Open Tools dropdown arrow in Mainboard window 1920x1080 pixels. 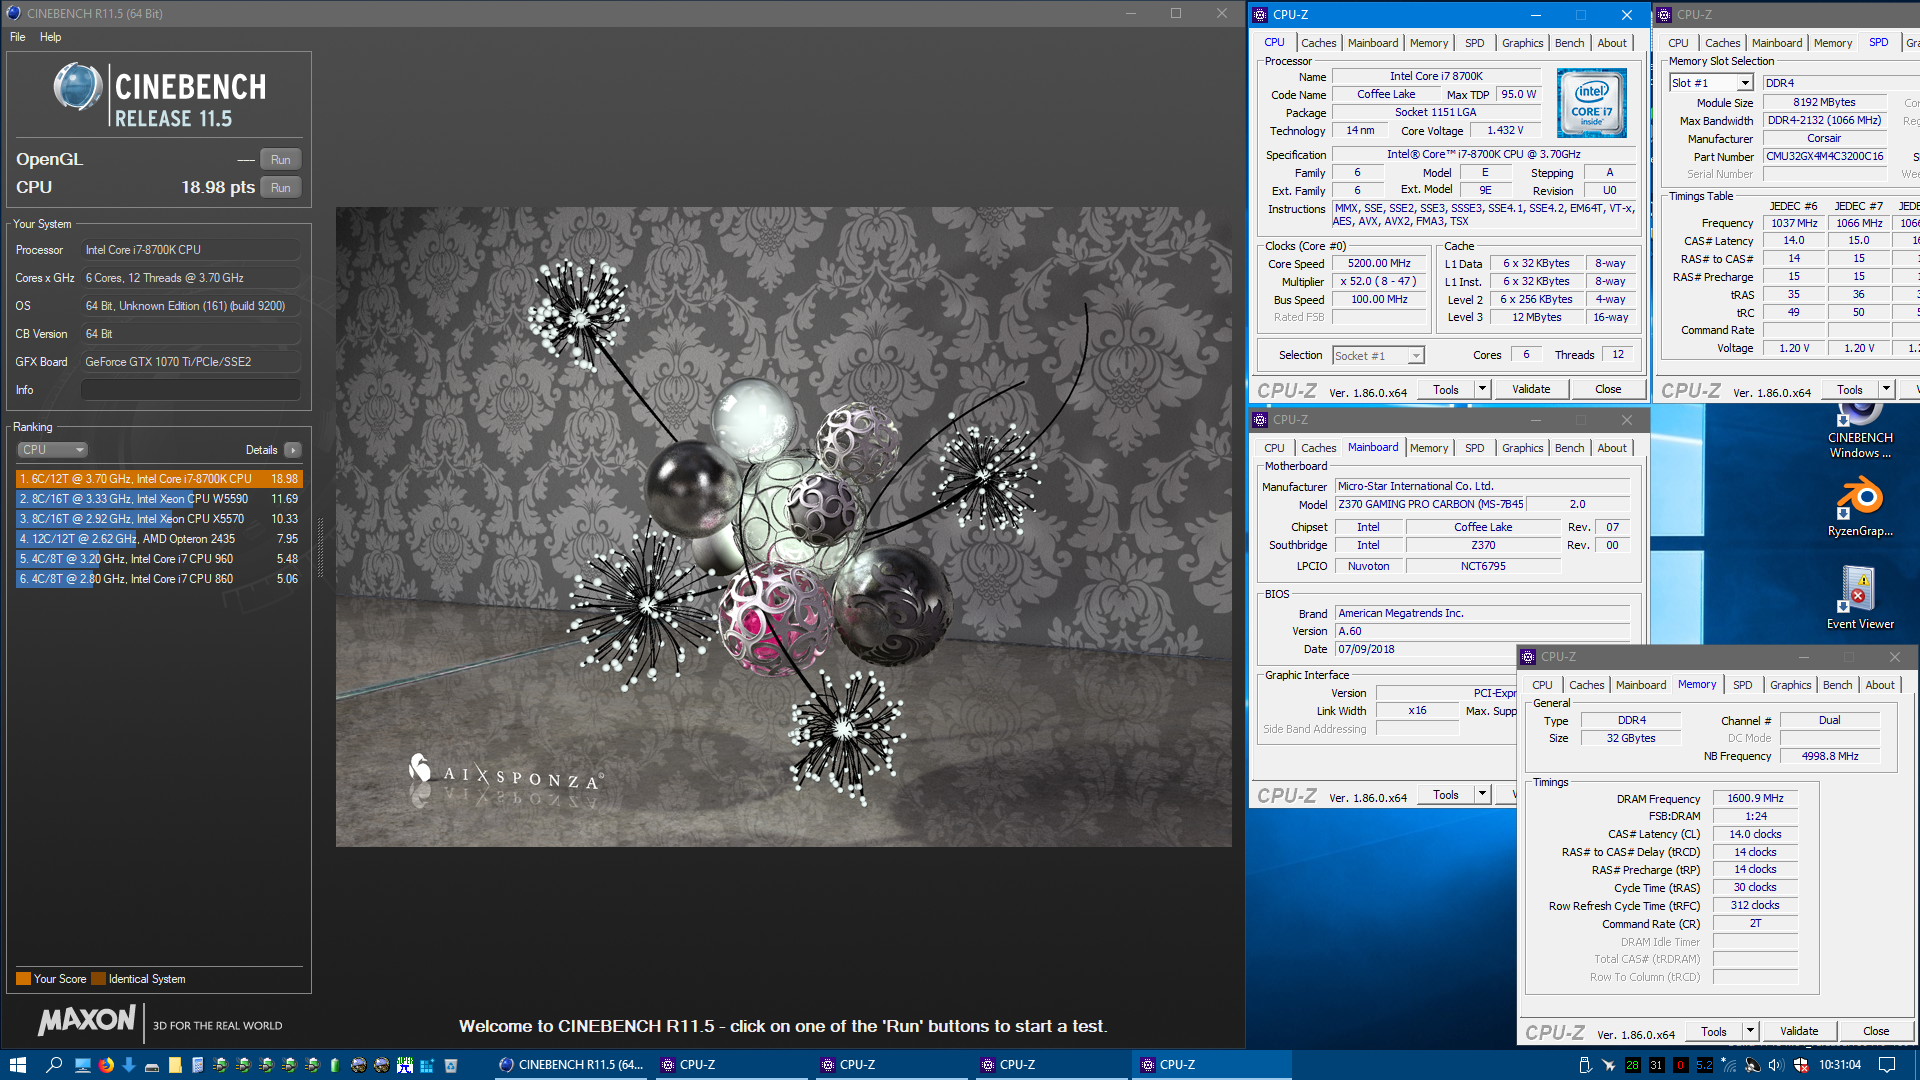pyautogui.click(x=1483, y=794)
